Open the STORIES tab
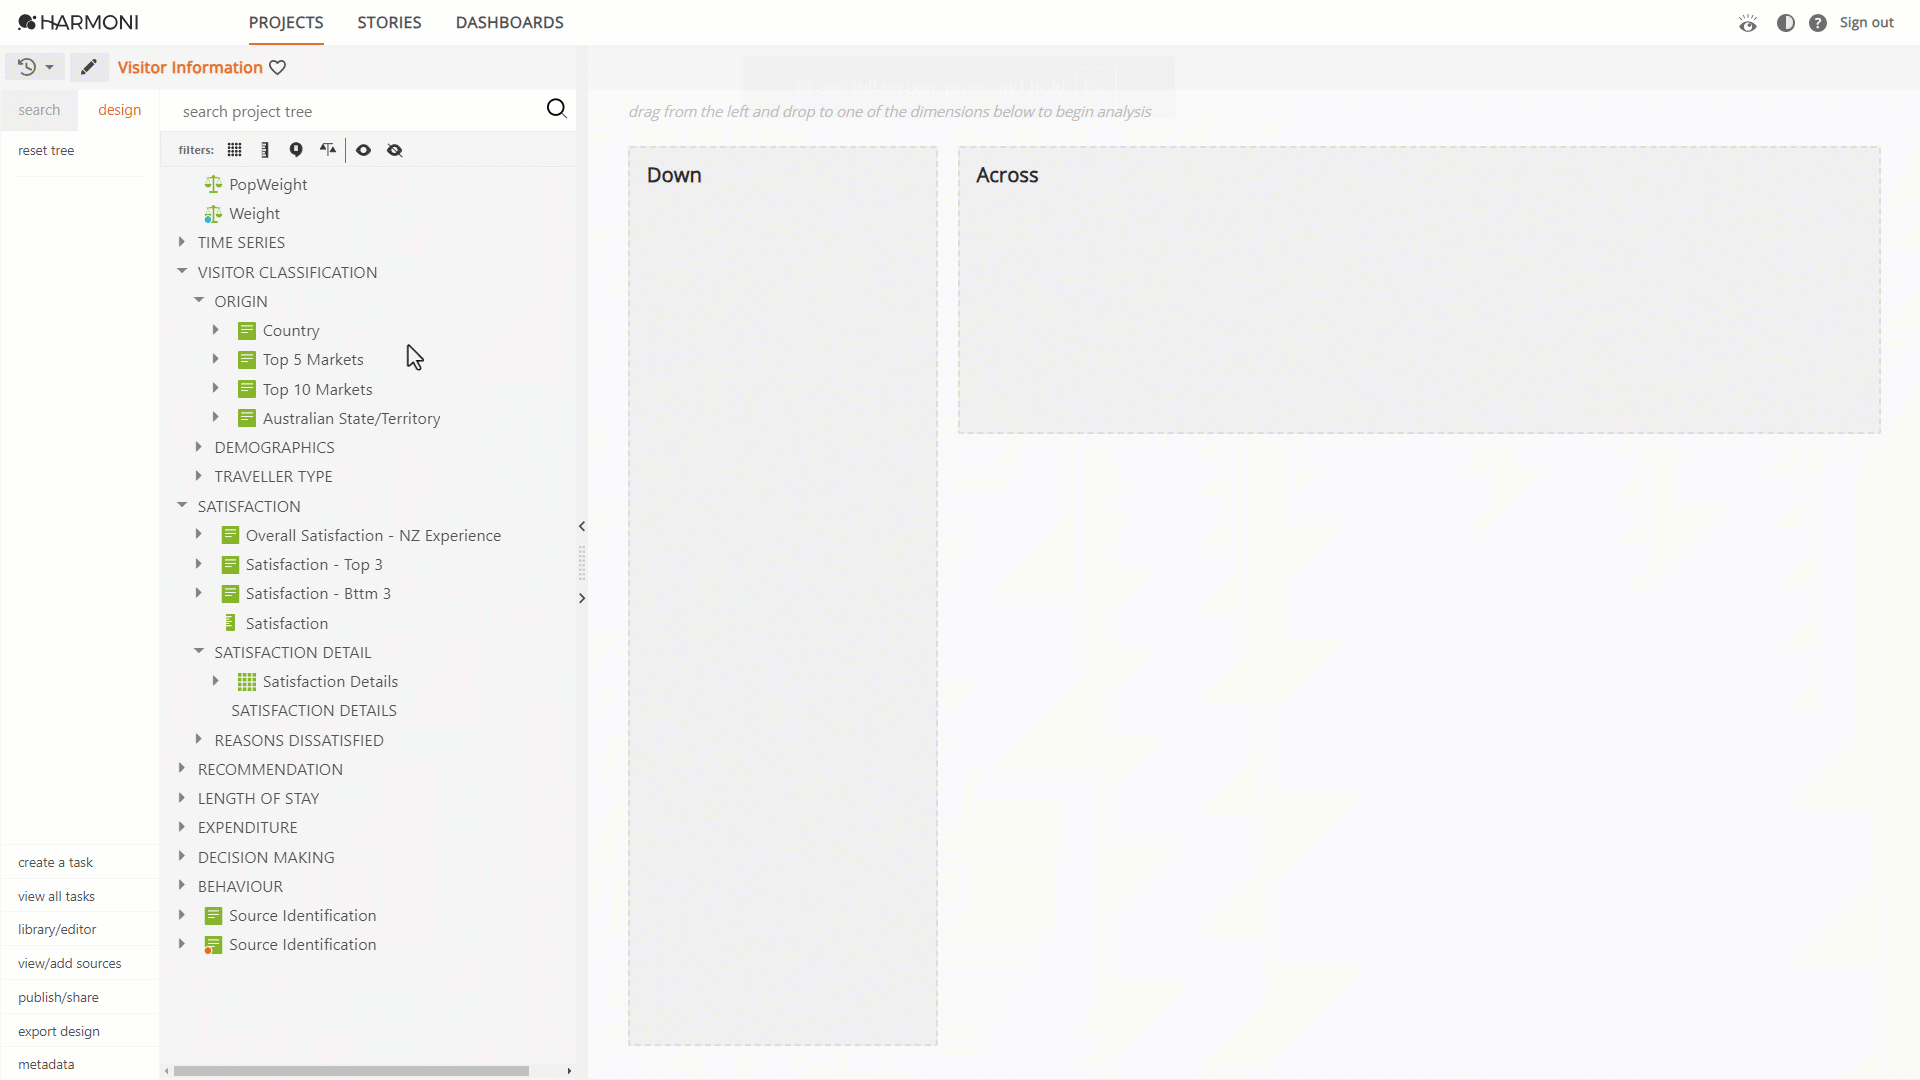 point(389,23)
